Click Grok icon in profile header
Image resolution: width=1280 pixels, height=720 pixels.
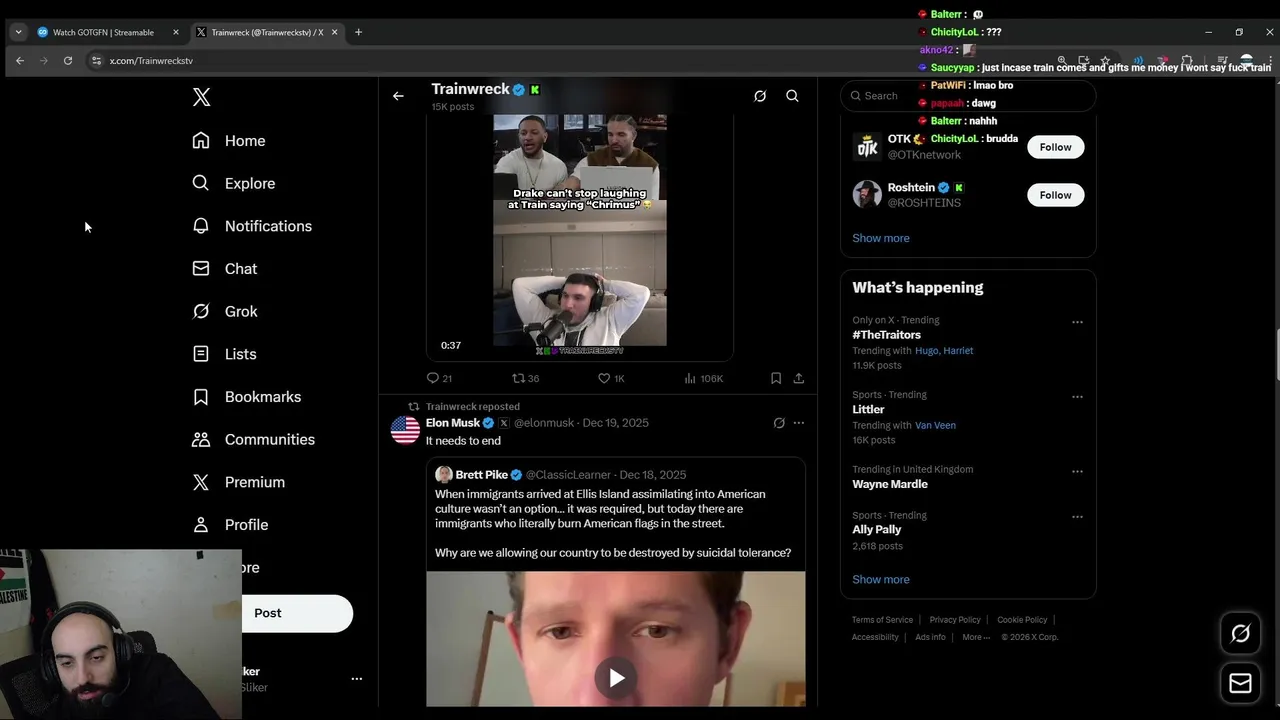pos(760,96)
